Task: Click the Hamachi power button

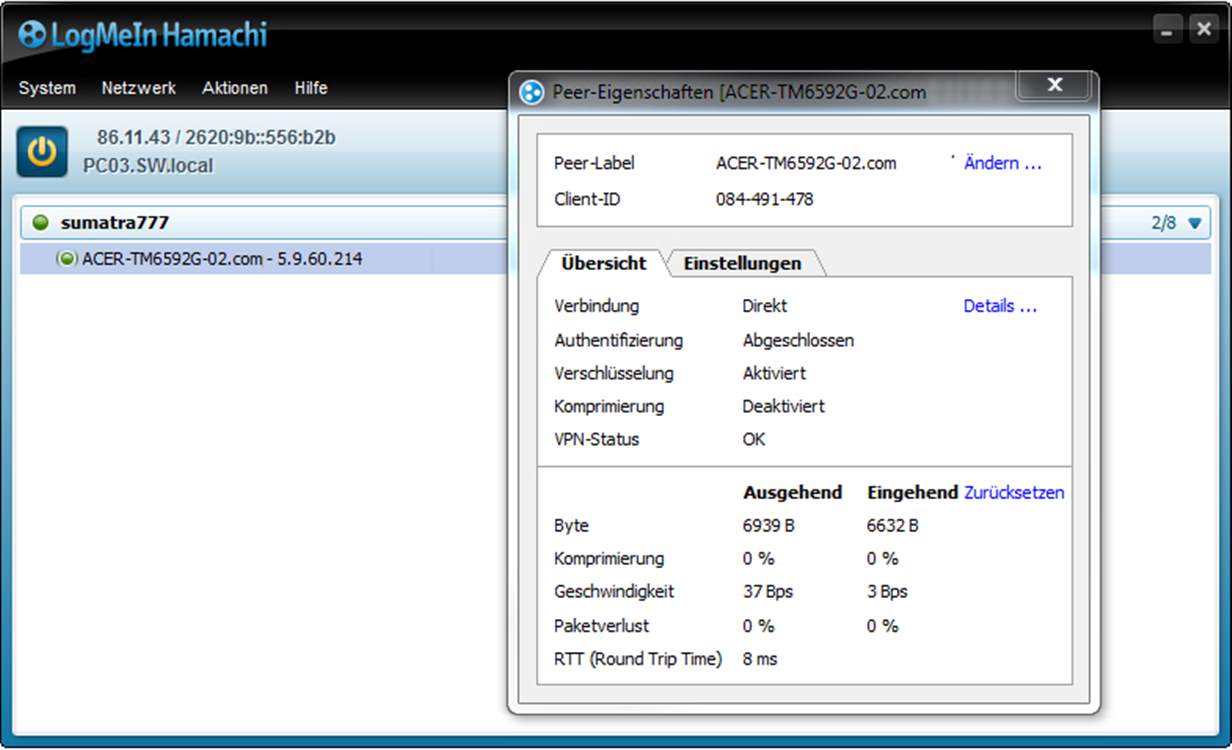Action: [x=42, y=152]
